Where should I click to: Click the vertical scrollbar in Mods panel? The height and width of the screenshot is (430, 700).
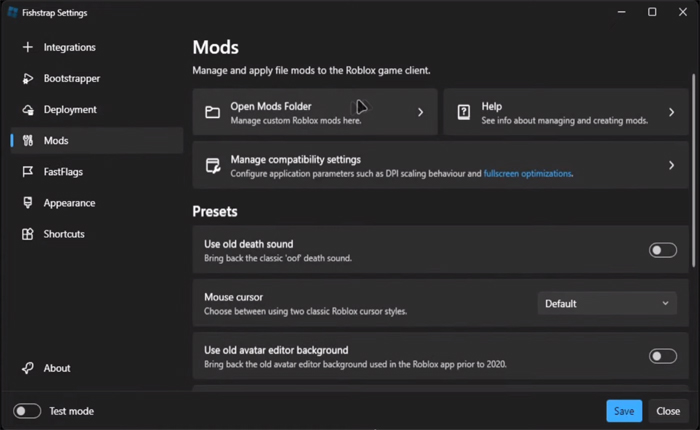(x=694, y=170)
